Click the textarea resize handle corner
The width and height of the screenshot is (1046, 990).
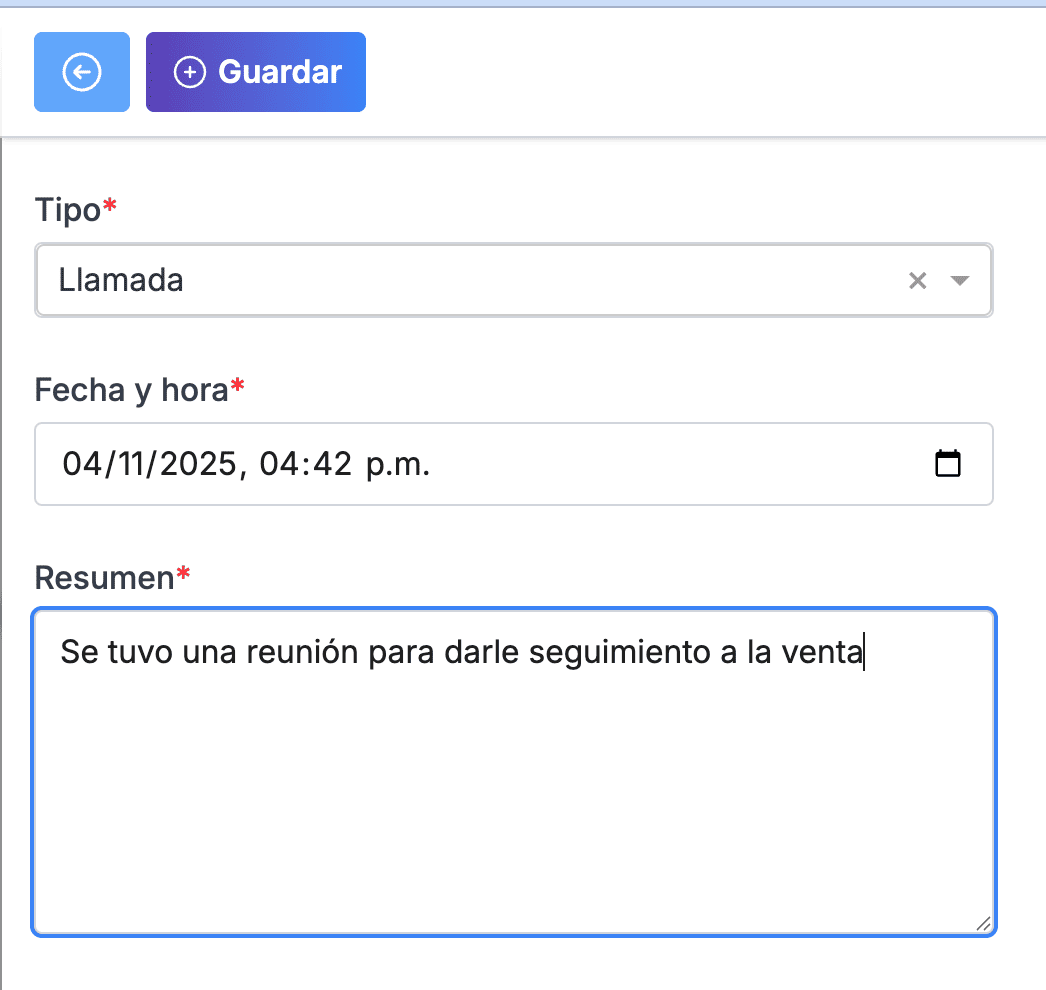click(985, 925)
